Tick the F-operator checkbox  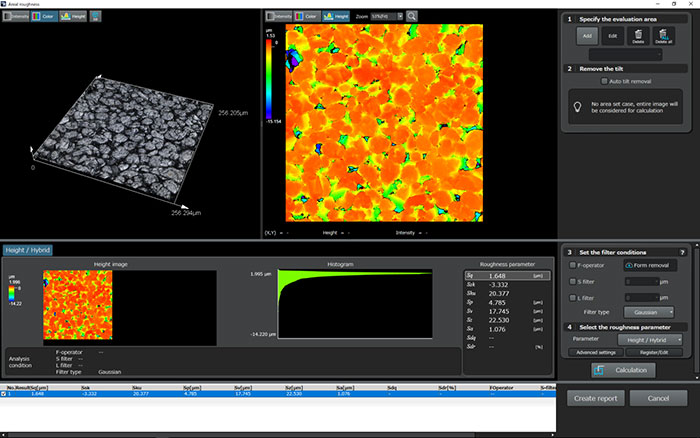coord(572,265)
